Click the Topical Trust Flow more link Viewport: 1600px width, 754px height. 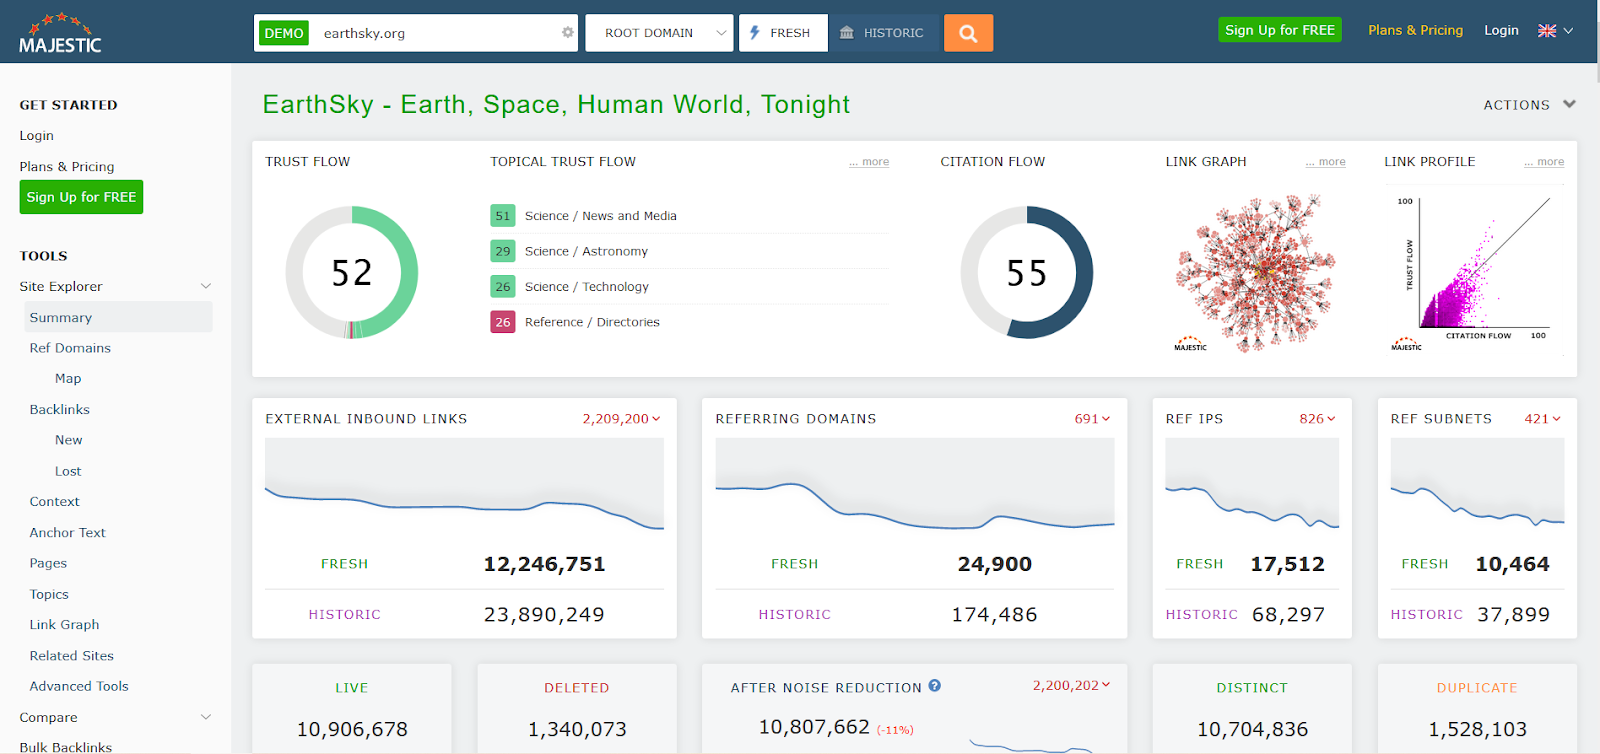point(869,162)
